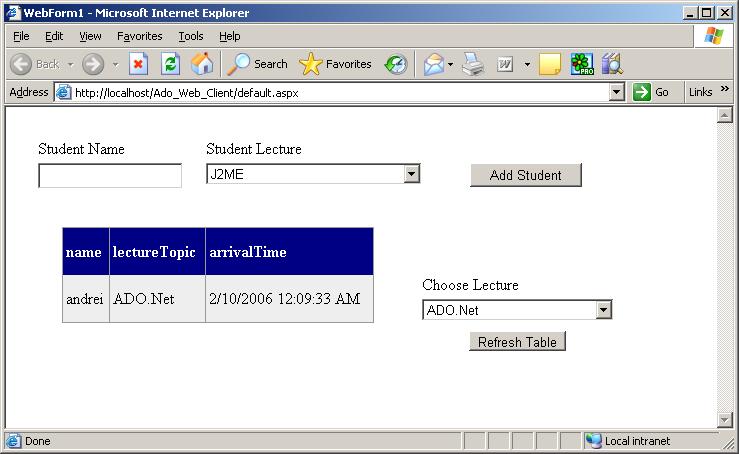The image size is (739, 454).
Task: Click the yellow note toolbar icon
Action: pos(550,64)
